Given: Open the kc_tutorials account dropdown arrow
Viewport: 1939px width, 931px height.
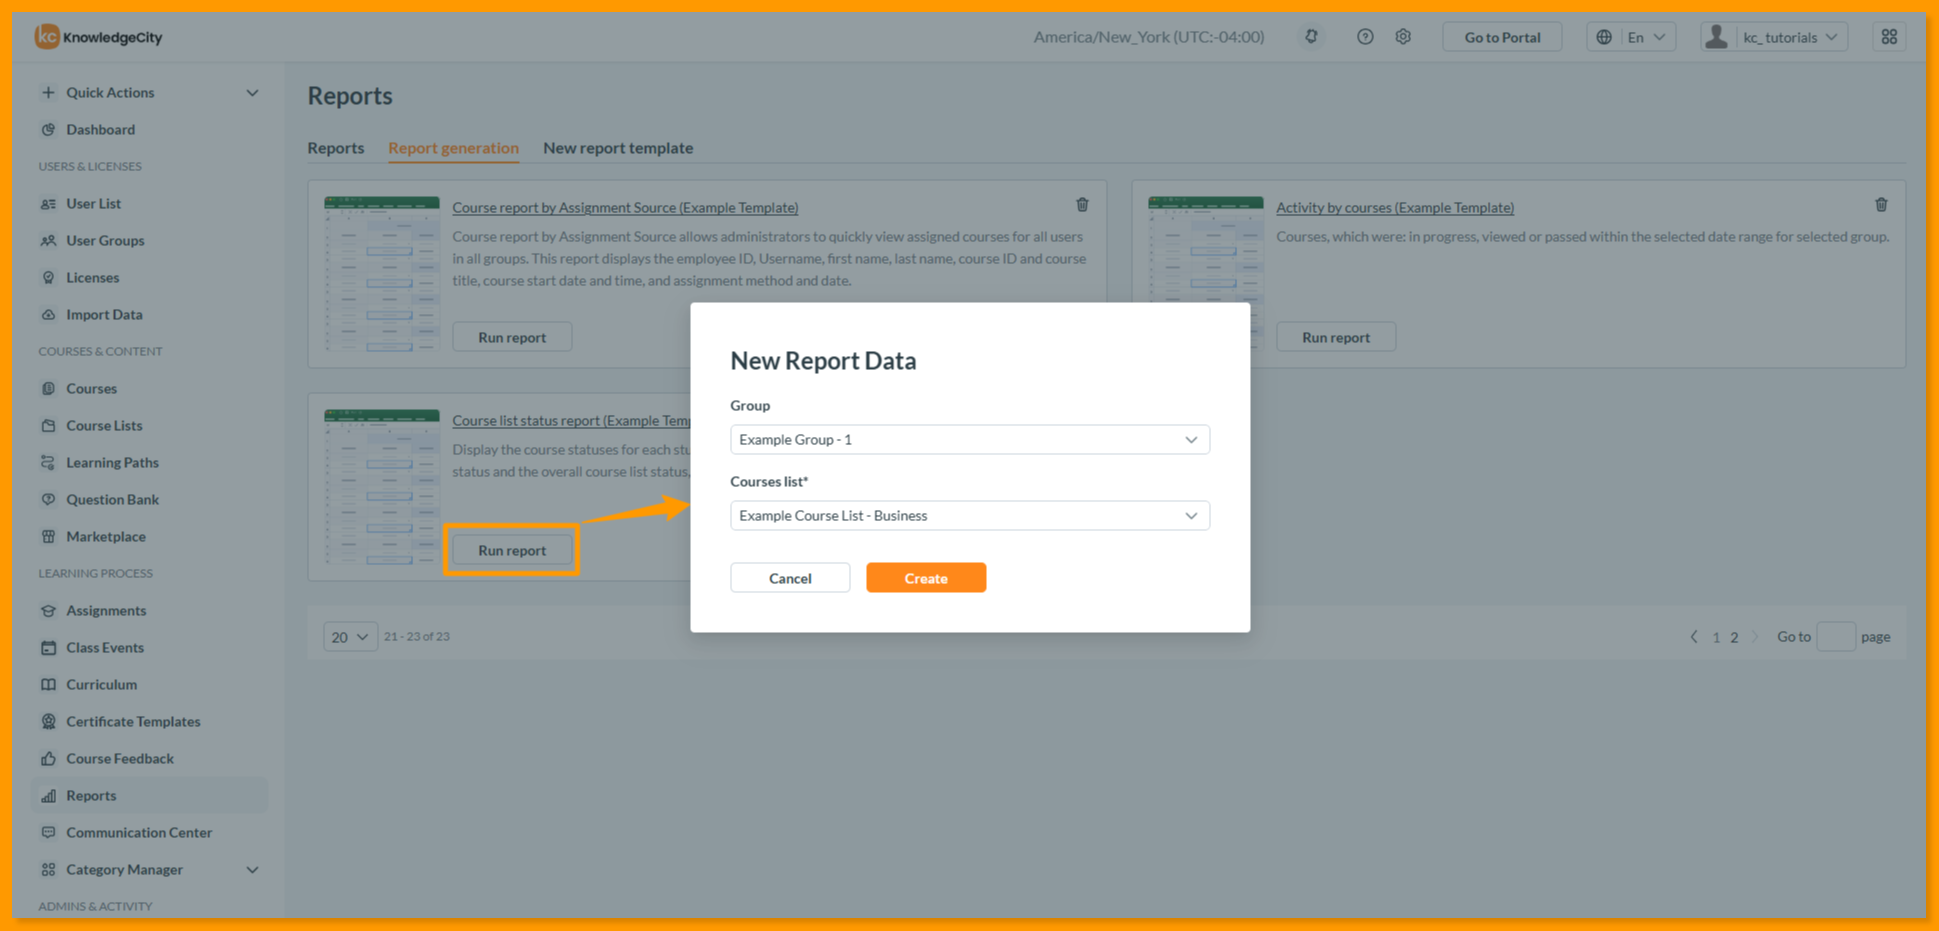Looking at the screenshot, I should click(1832, 37).
